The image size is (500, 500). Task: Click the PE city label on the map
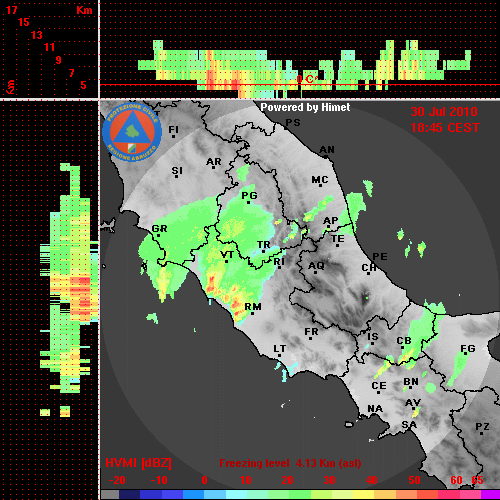tap(380, 256)
